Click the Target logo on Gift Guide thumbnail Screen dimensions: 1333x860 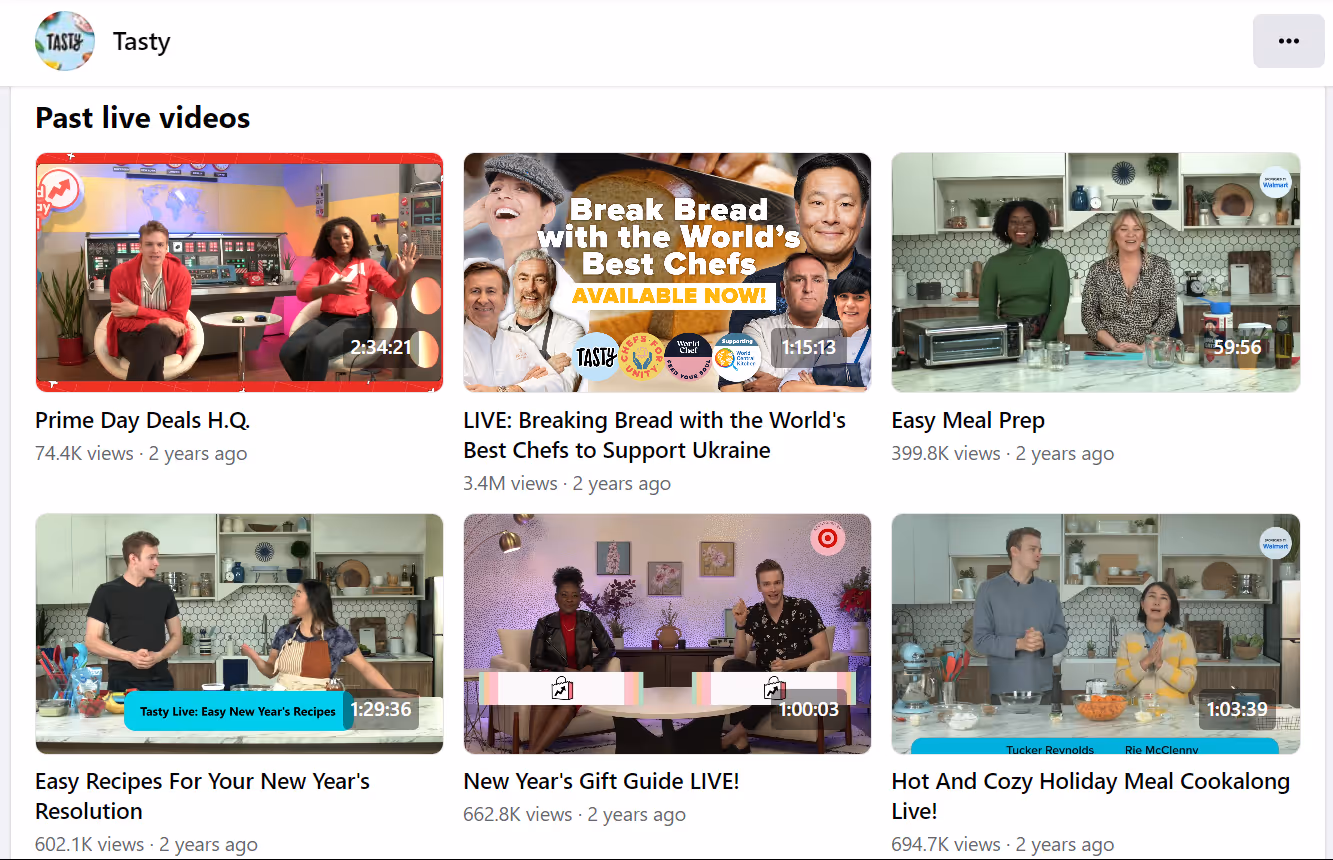826,539
